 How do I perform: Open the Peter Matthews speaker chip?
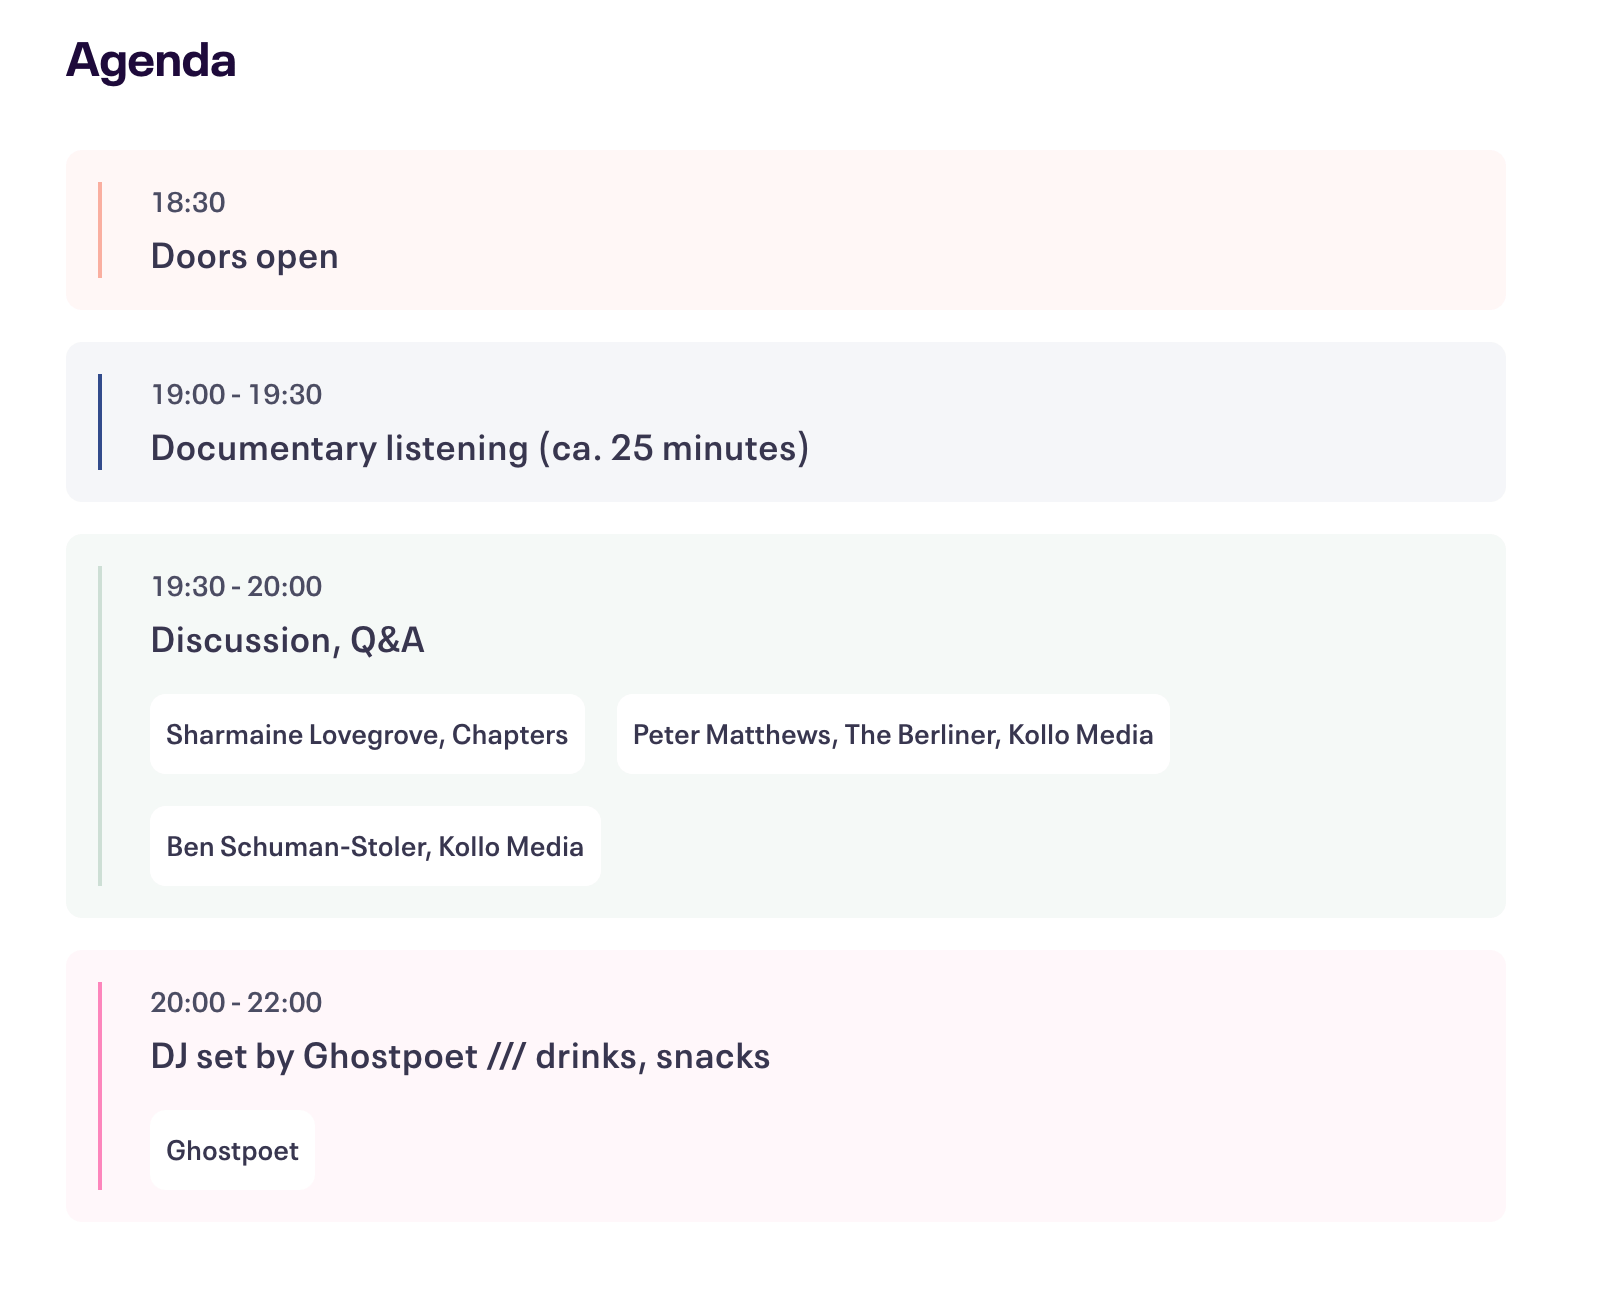(x=893, y=734)
